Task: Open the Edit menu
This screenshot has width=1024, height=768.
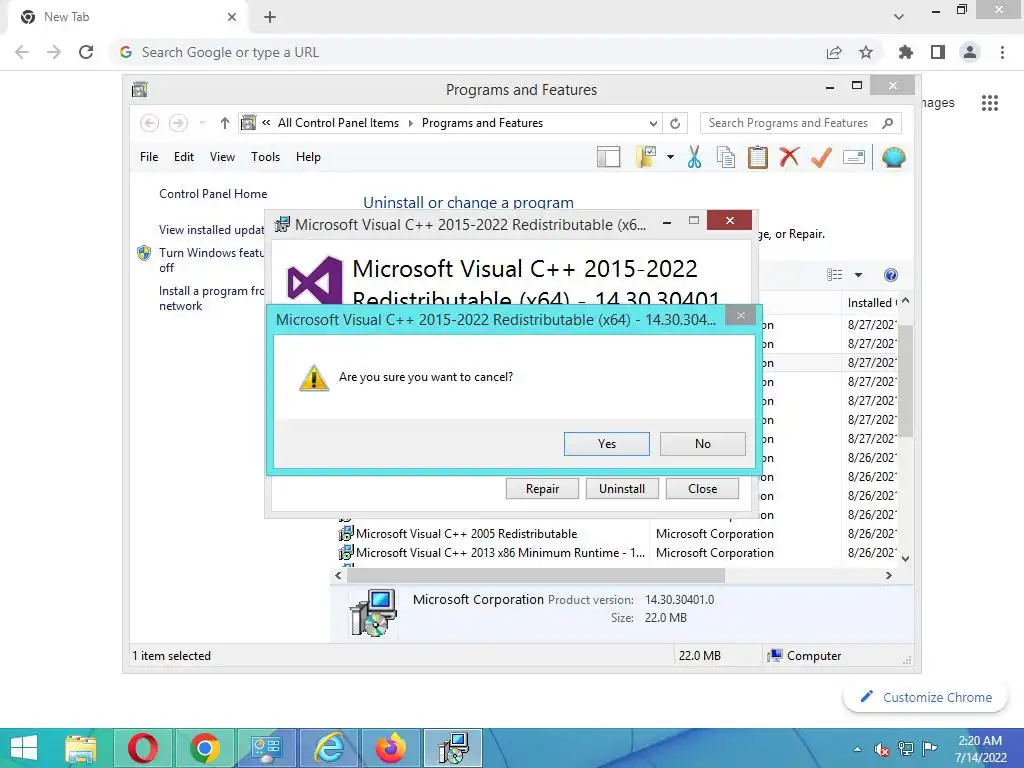Action: [x=184, y=157]
